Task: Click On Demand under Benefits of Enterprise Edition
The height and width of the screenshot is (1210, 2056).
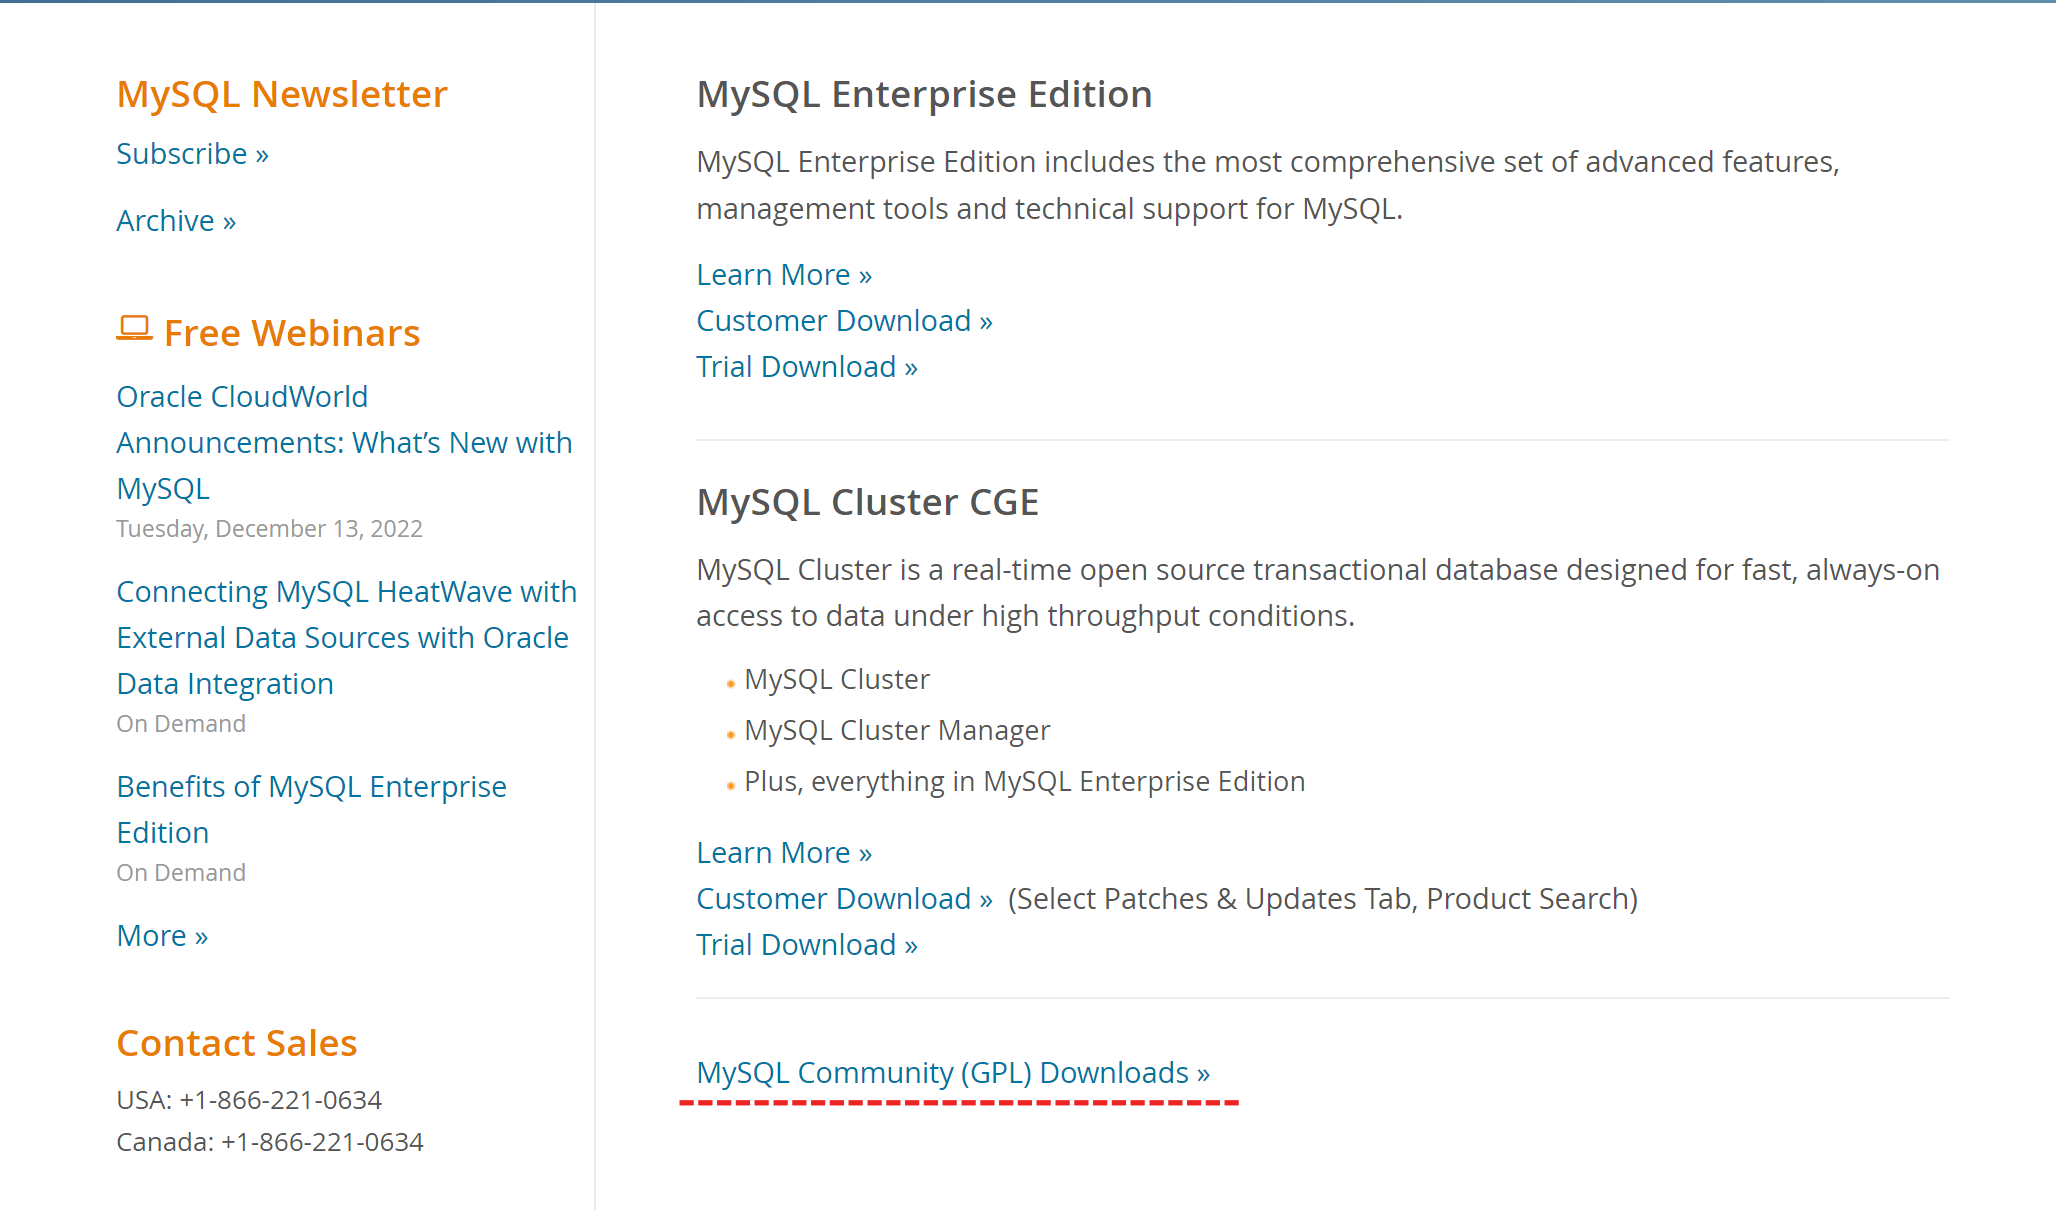Action: coord(181,873)
